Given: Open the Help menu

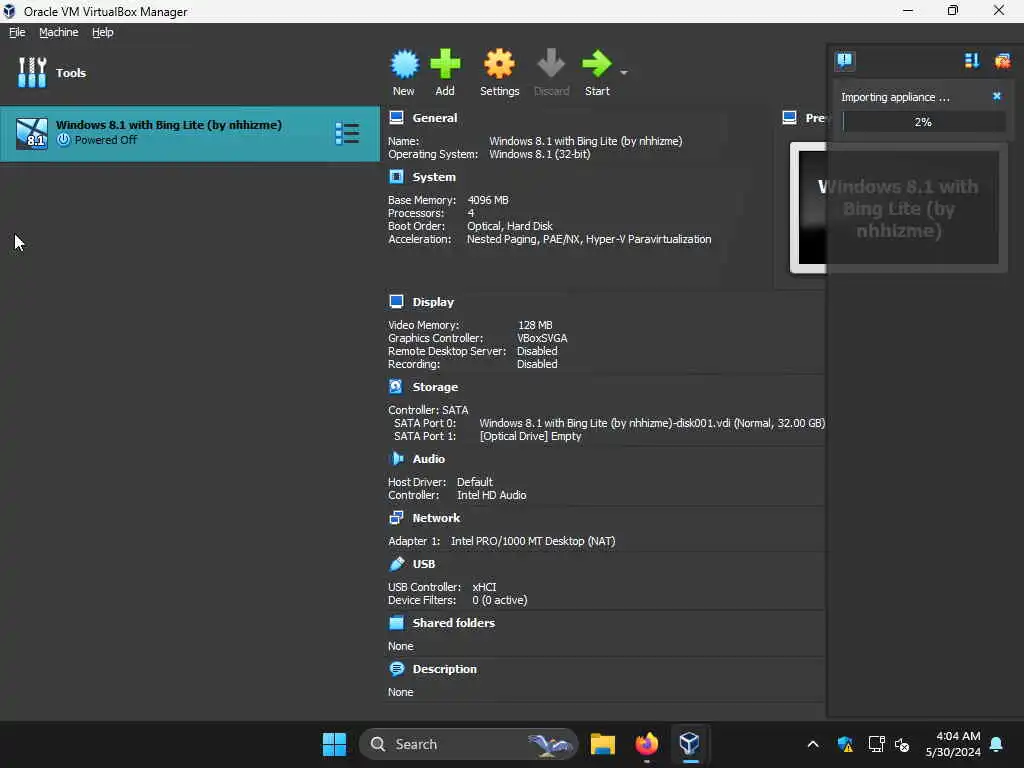Looking at the screenshot, I should tap(103, 32).
